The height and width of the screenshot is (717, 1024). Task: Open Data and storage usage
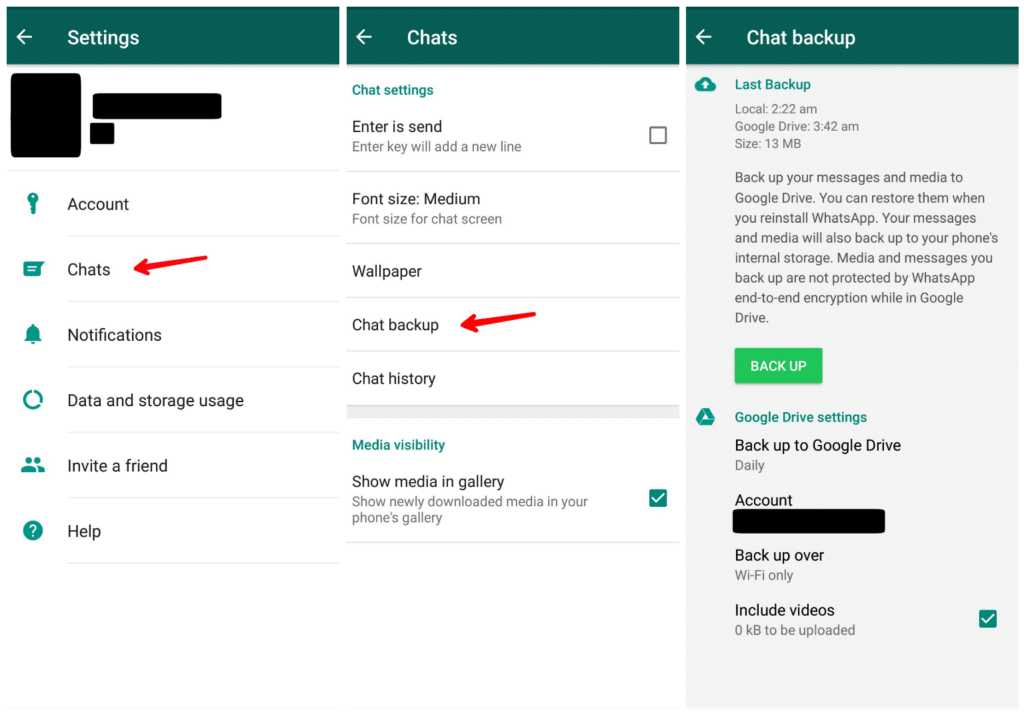click(173, 400)
